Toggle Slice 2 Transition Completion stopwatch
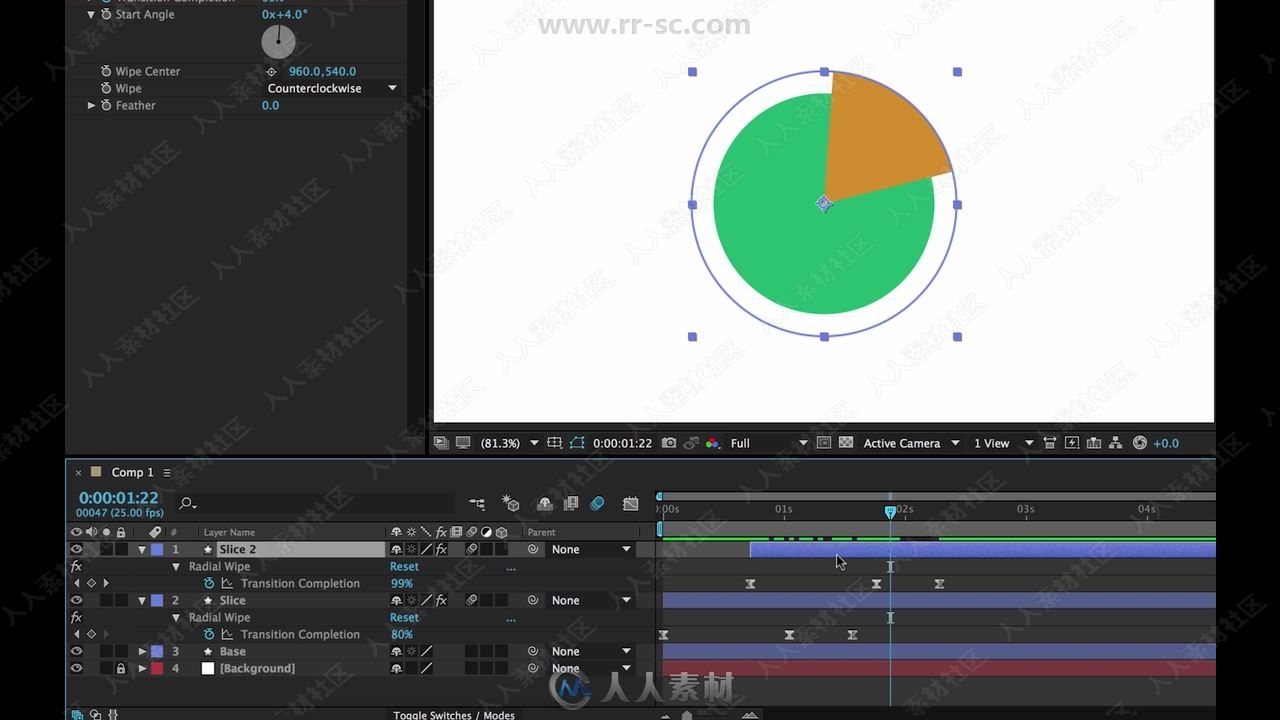The image size is (1280, 720). 209,583
